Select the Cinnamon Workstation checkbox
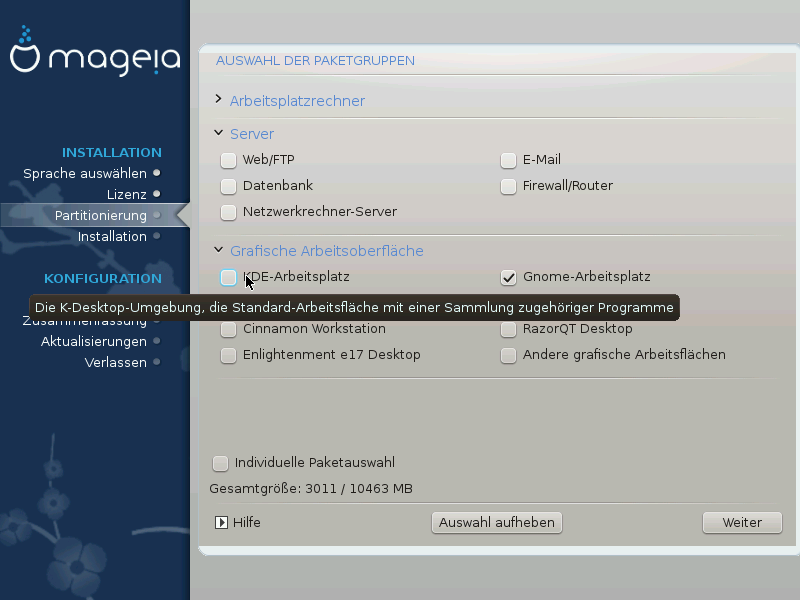This screenshot has width=800, height=600. click(228, 330)
